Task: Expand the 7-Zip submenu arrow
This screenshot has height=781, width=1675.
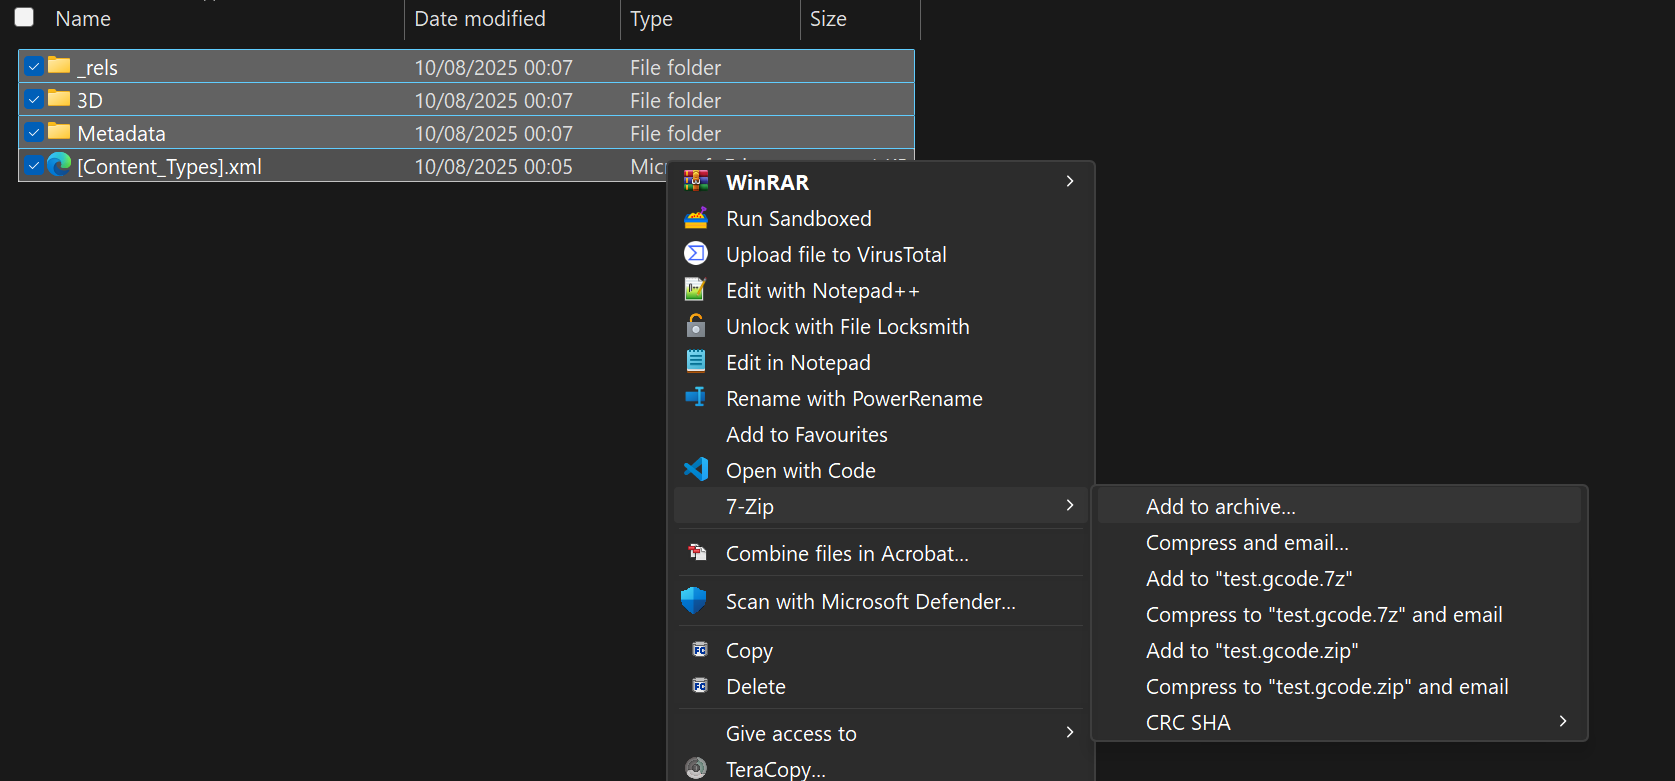Action: coord(1070,505)
